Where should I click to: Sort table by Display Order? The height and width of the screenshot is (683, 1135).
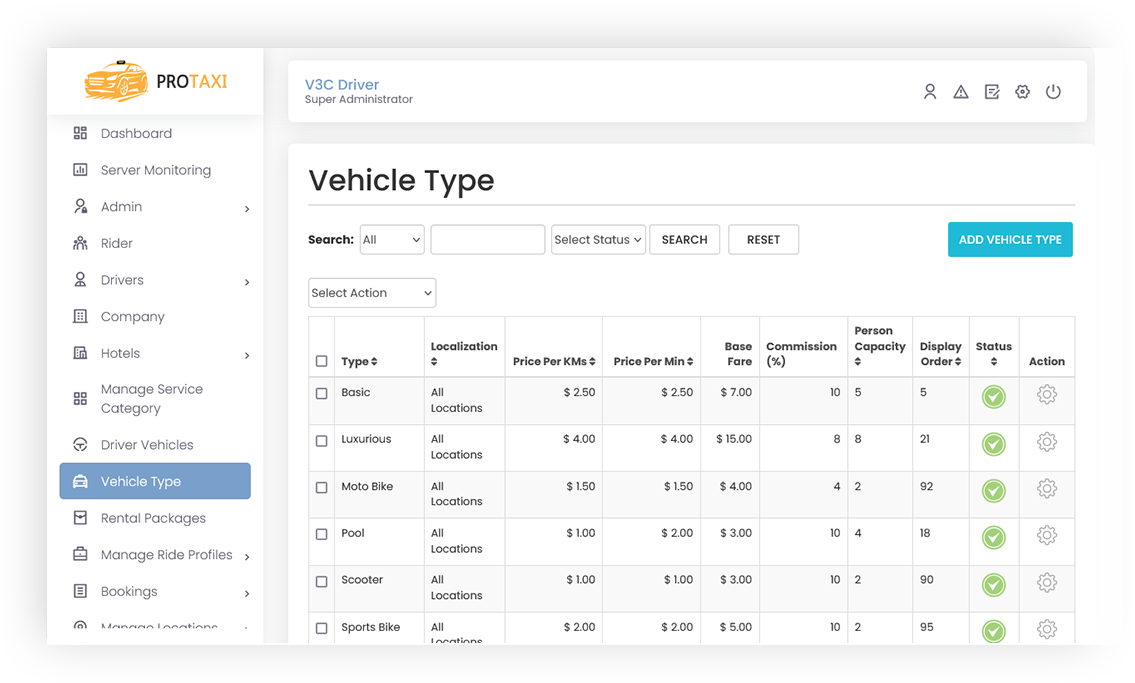[940, 354]
